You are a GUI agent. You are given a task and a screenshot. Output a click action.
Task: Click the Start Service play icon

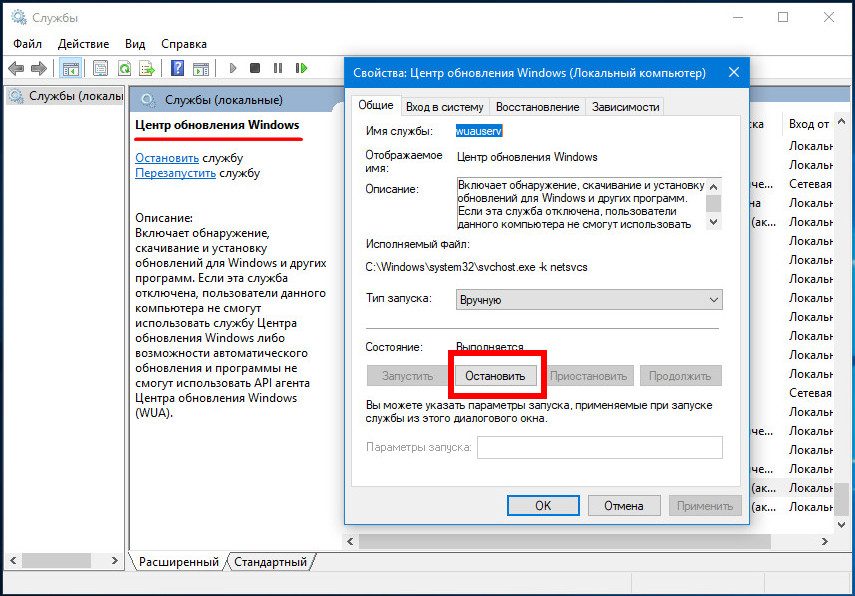(x=233, y=68)
